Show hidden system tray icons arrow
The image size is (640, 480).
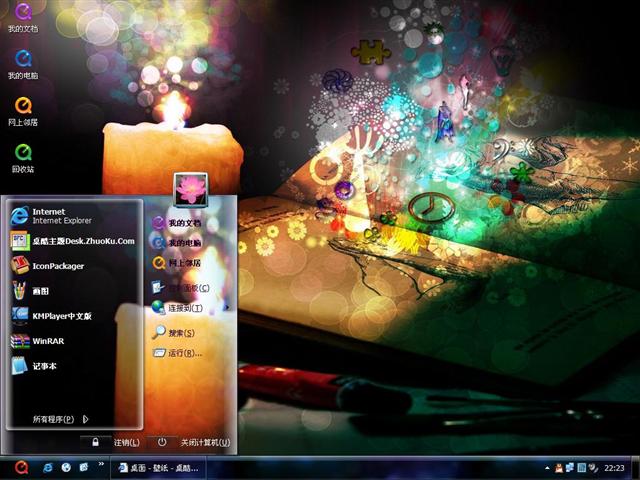(x=547, y=468)
